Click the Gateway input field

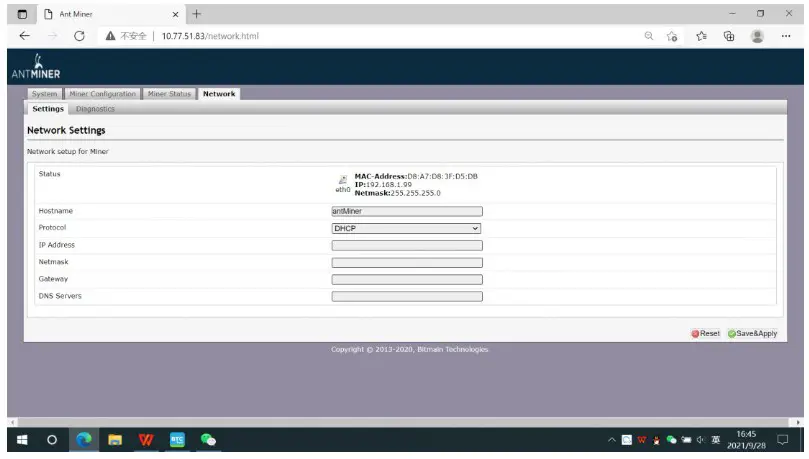407,280
